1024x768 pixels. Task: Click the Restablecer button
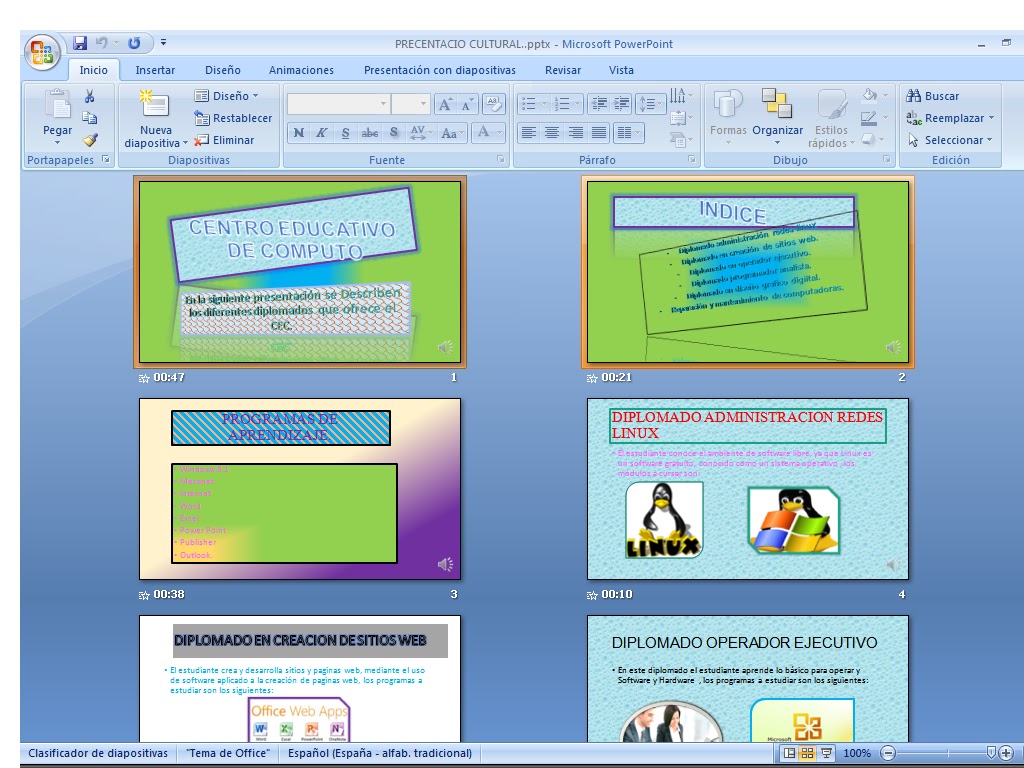pyautogui.click(x=233, y=118)
